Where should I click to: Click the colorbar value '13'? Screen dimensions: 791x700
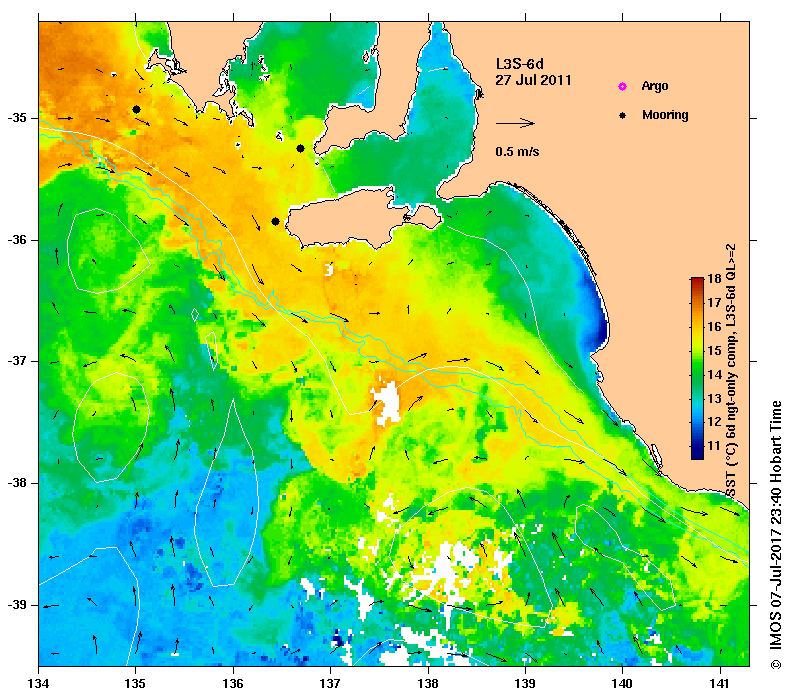(x=714, y=398)
